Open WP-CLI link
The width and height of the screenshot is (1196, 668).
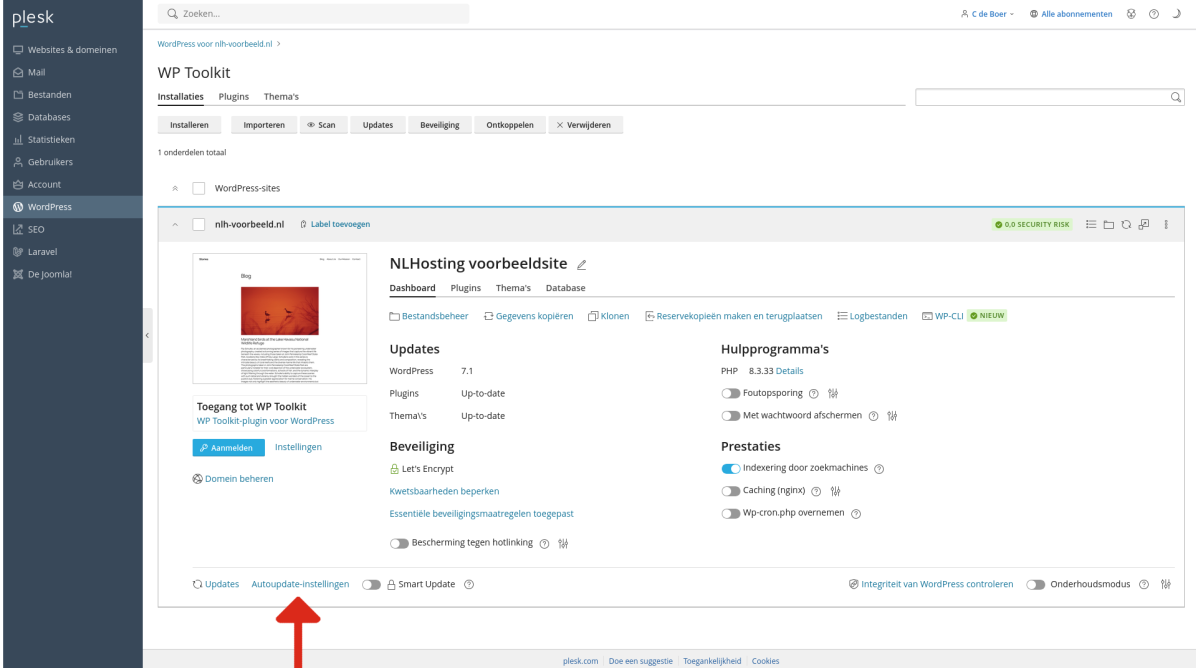click(942, 316)
